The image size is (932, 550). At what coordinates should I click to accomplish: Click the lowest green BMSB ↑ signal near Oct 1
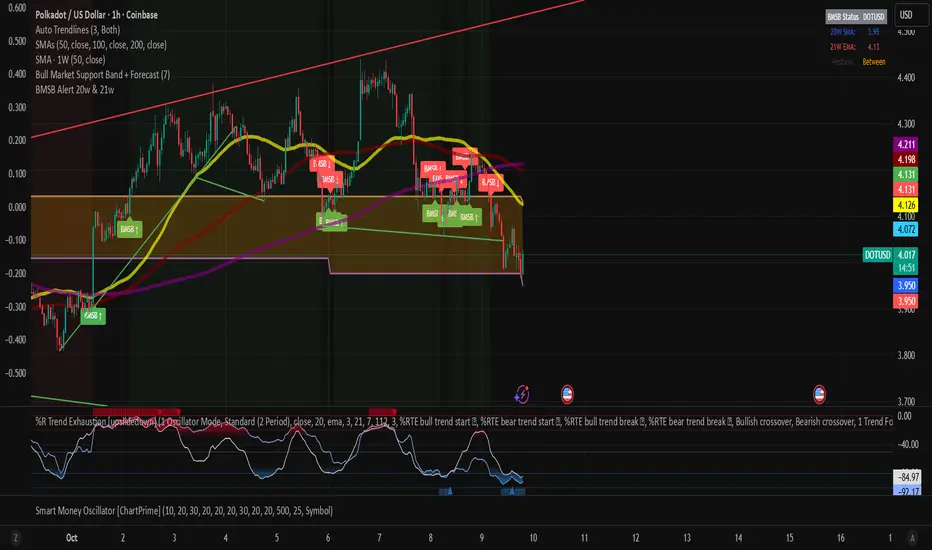point(93,315)
